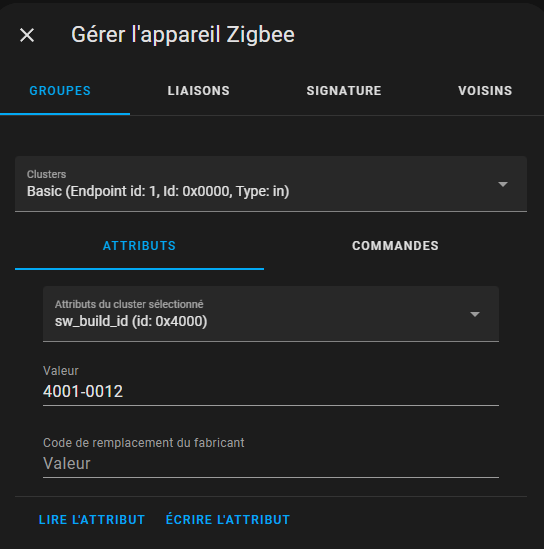Close the Zigbee device management dialog
544x549 pixels.
(x=27, y=35)
